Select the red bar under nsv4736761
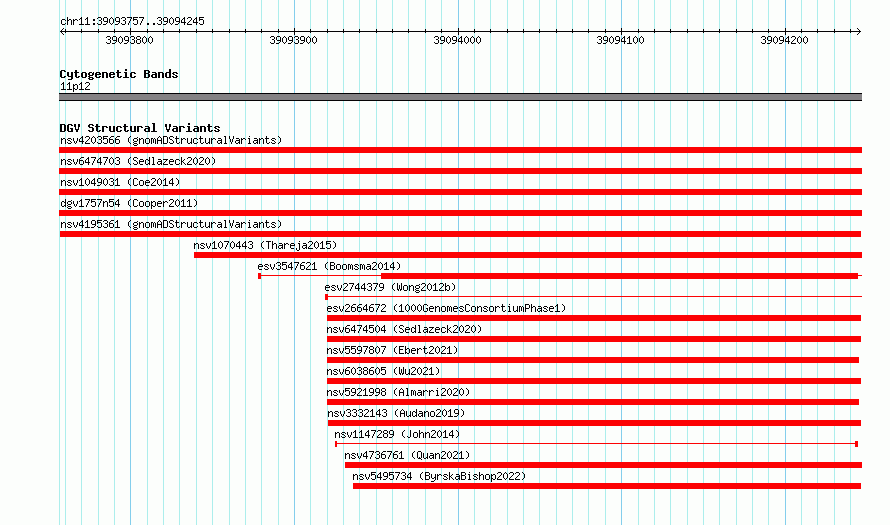 click(603, 465)
